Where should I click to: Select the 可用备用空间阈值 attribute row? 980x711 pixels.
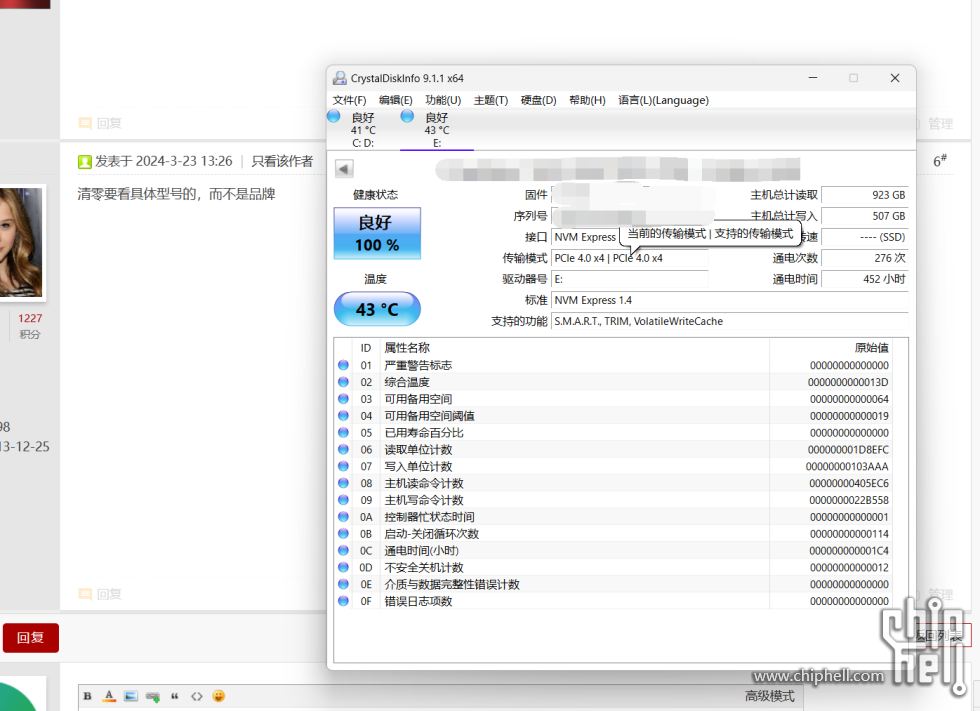pos(614,415)
